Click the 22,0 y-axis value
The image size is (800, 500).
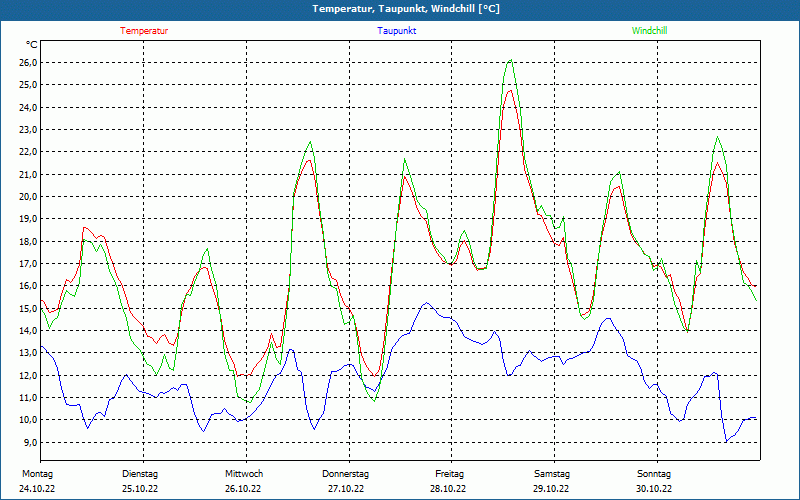point(28,152)
